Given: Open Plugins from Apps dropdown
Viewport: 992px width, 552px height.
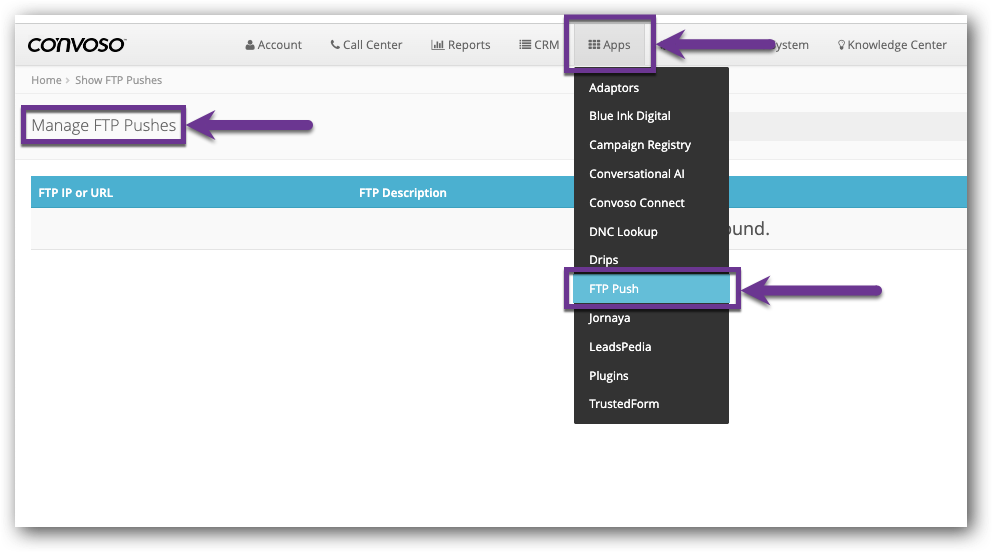Looking at the screenshot, I should pos(651,376).
